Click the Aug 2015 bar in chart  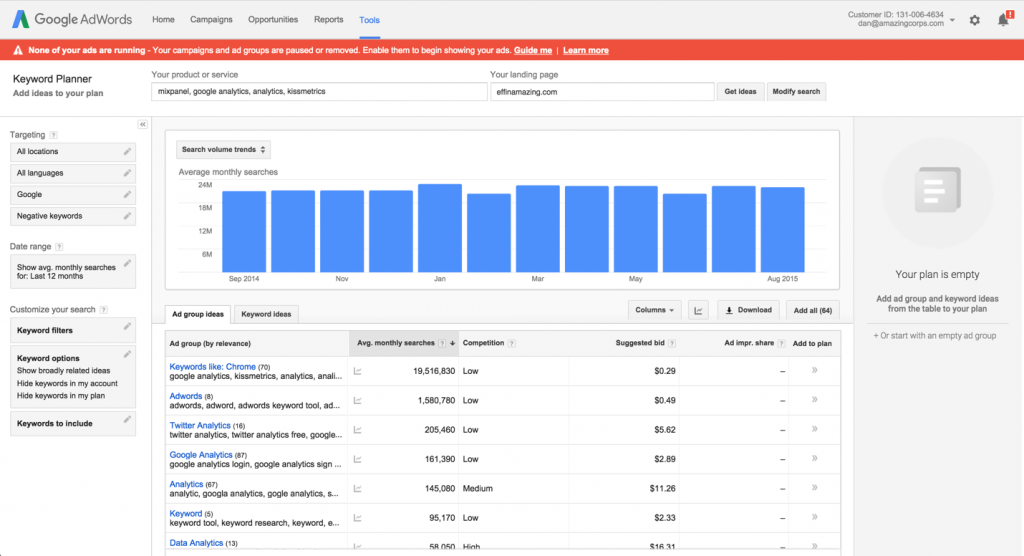782,229
